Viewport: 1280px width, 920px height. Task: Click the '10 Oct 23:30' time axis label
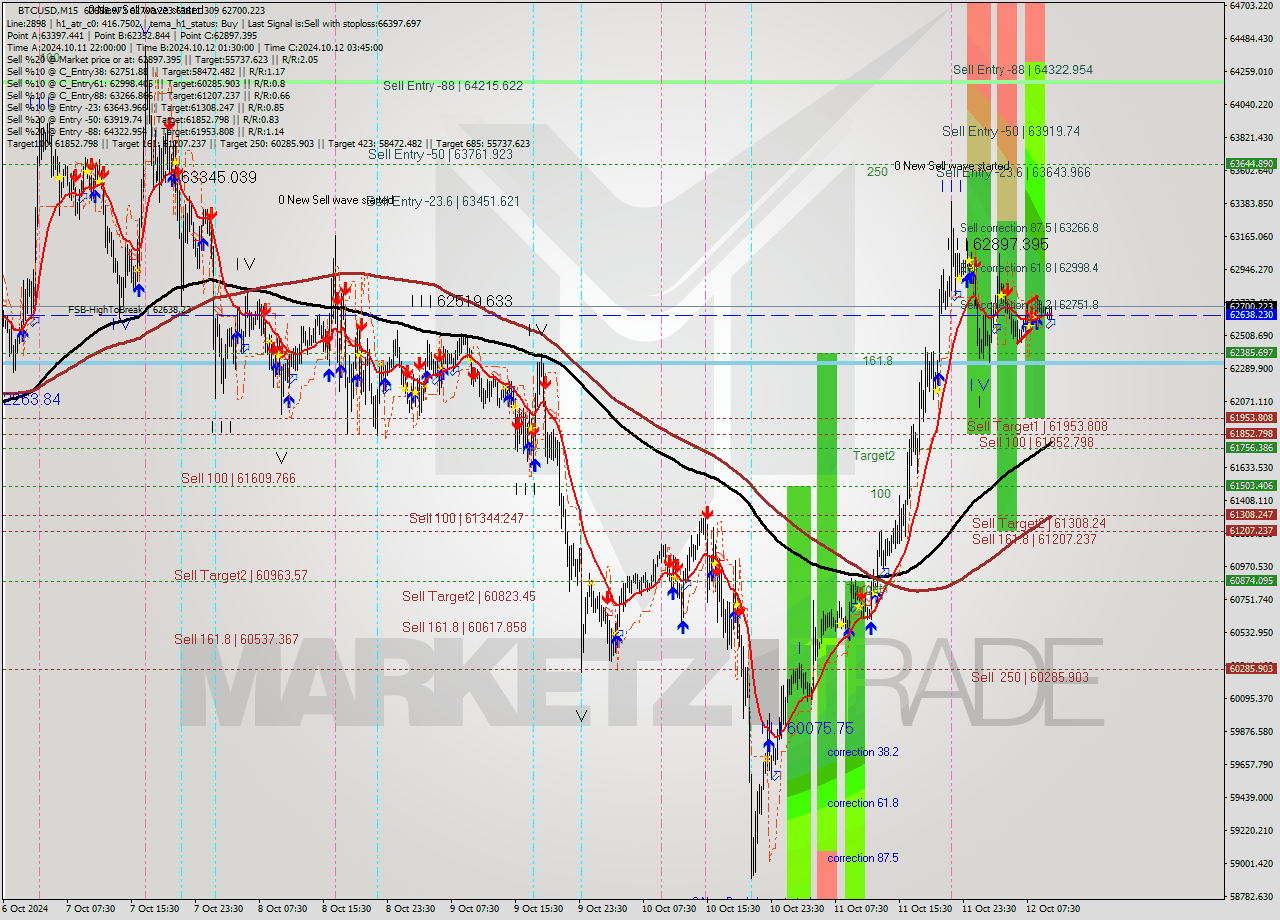click(x=798, y=909)
